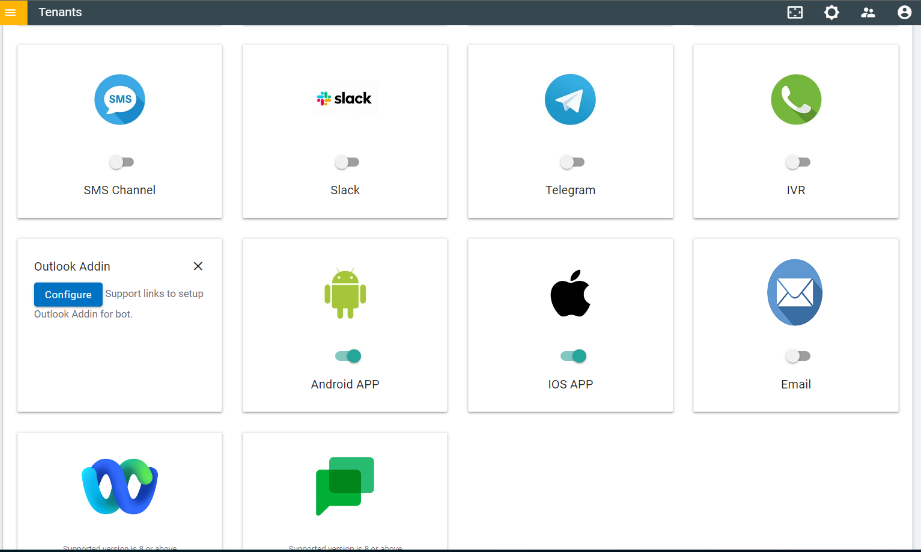This screenshot has height=552, width=921.
Task: Click the IVR card label
Action: pyautogui.click(x=796, y=190)
